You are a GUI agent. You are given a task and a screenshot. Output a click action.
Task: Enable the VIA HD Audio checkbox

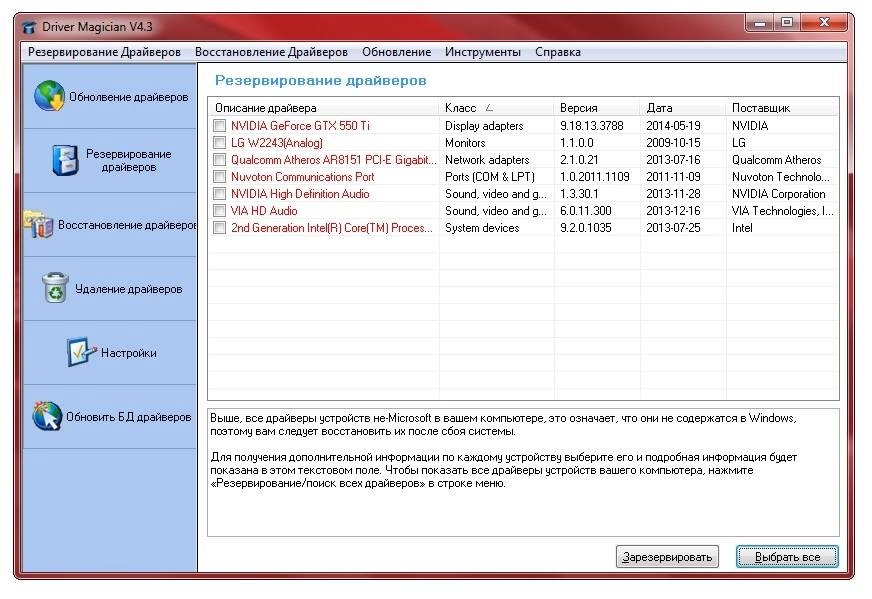220,211
